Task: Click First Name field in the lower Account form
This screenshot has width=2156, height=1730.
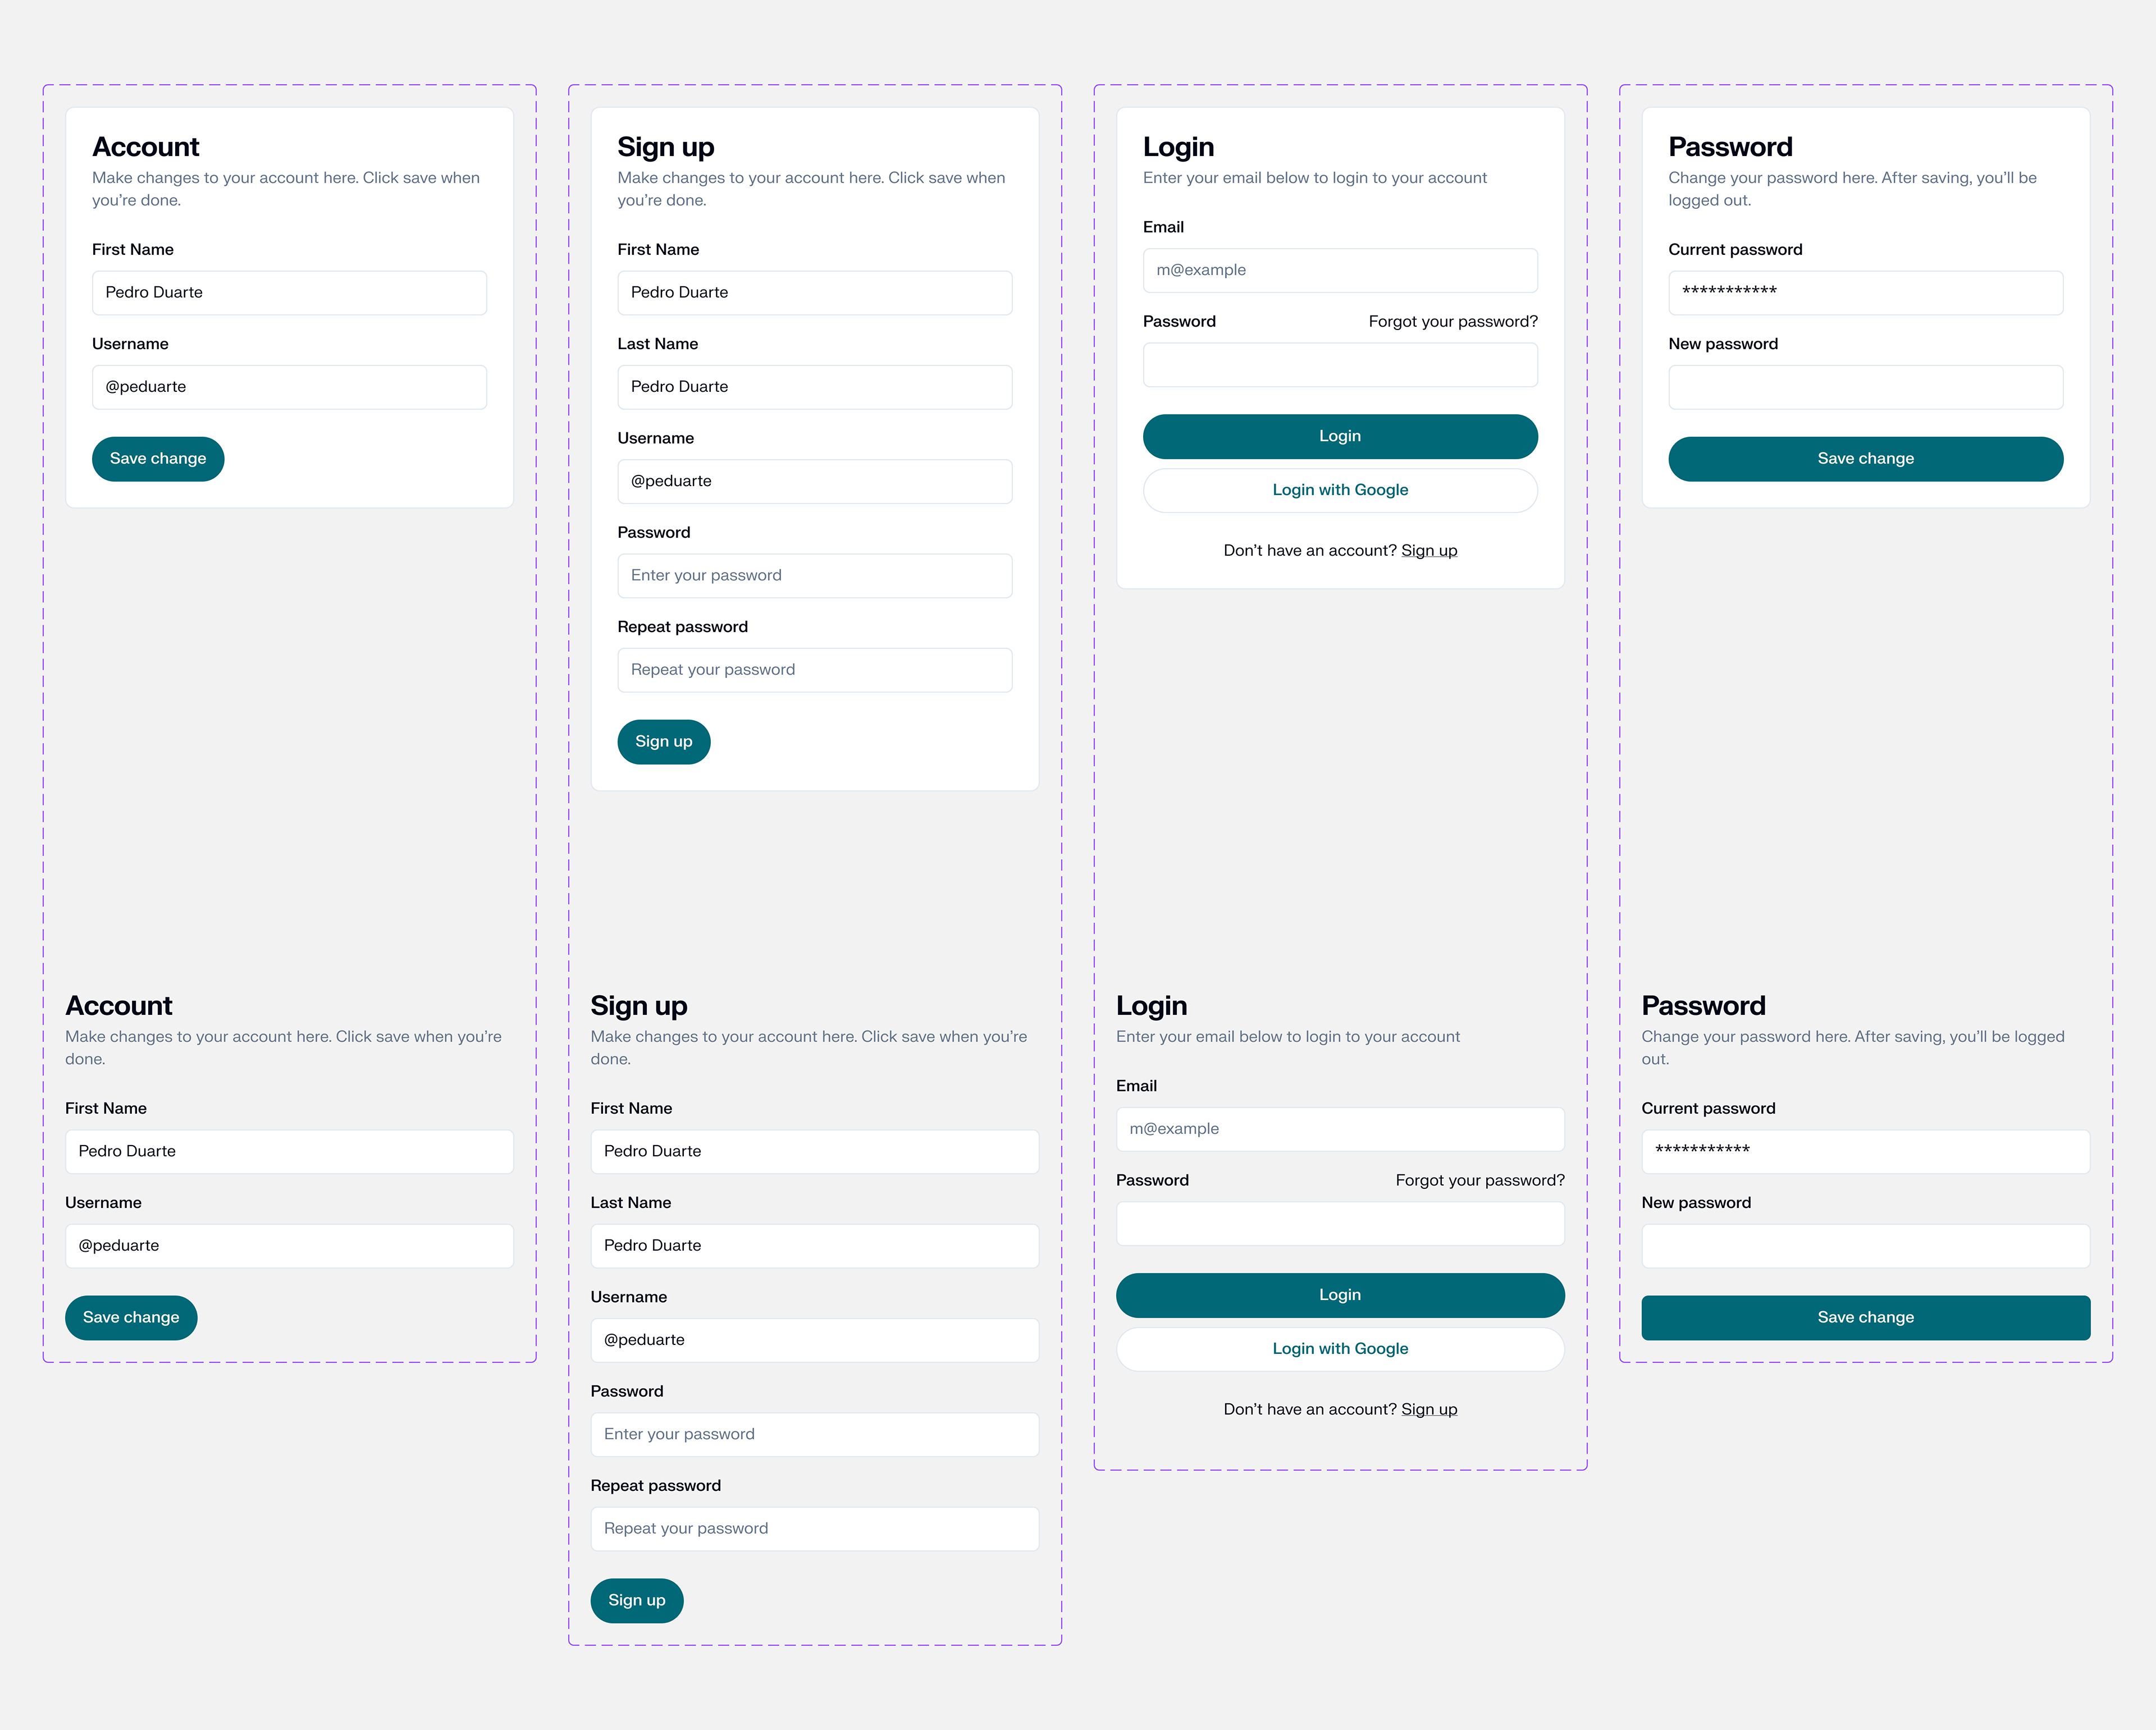Action: 289,1152
